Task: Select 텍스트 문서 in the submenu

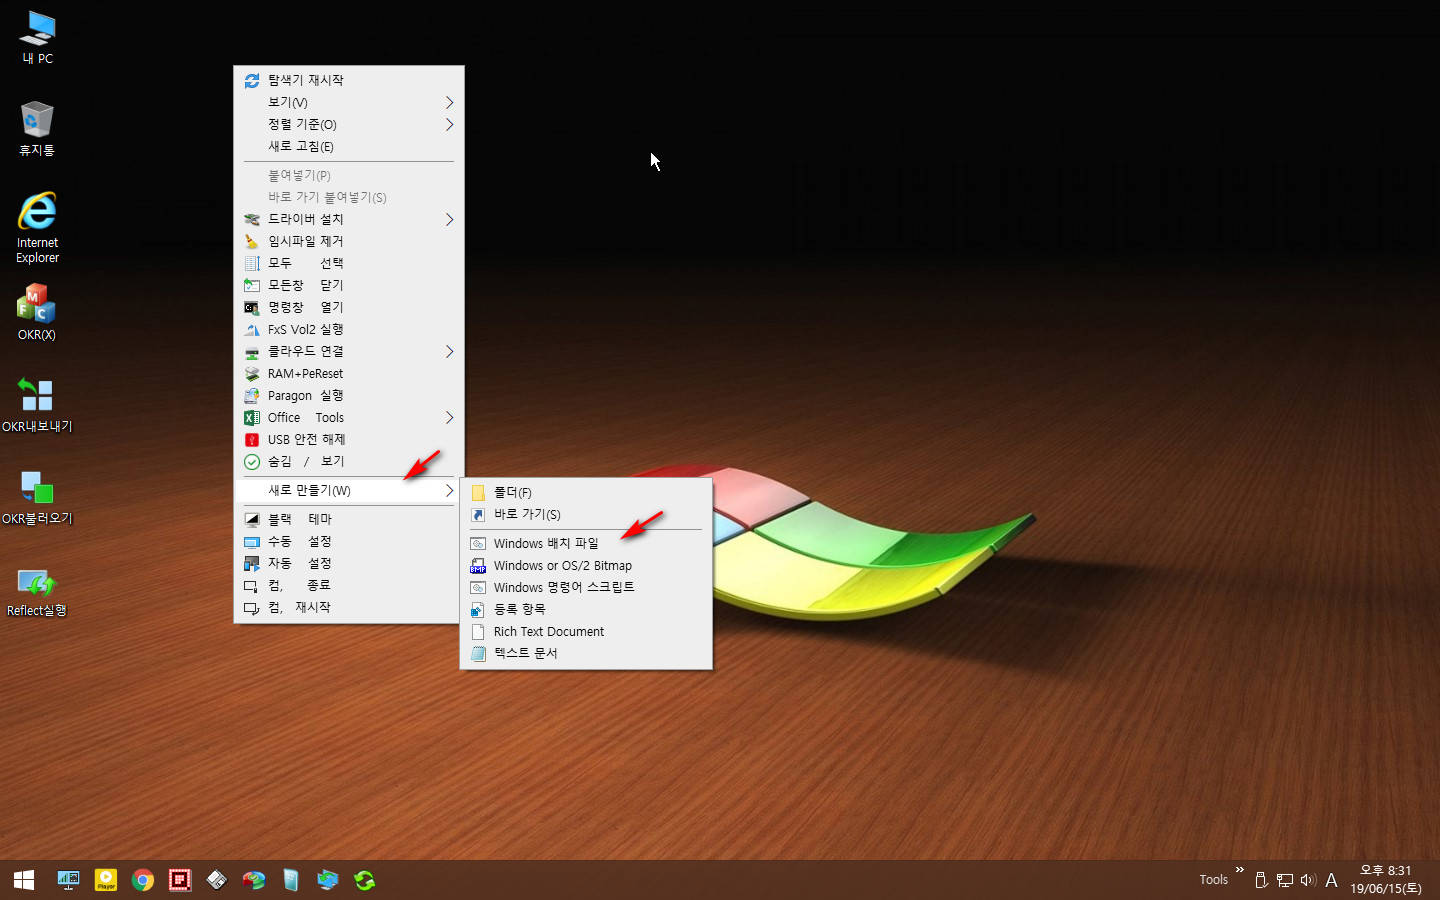Action: coord(586,653)
